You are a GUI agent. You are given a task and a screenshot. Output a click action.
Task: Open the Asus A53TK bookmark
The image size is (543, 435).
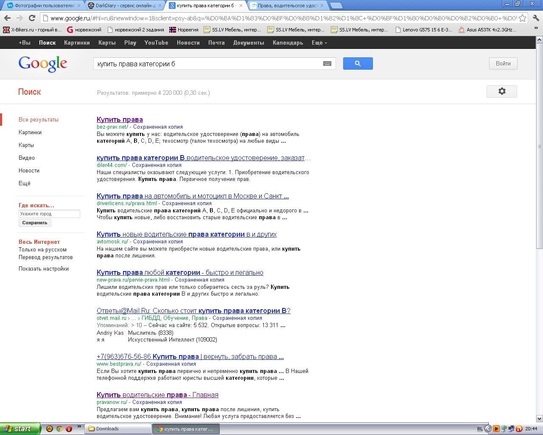[x=487, y=30]
